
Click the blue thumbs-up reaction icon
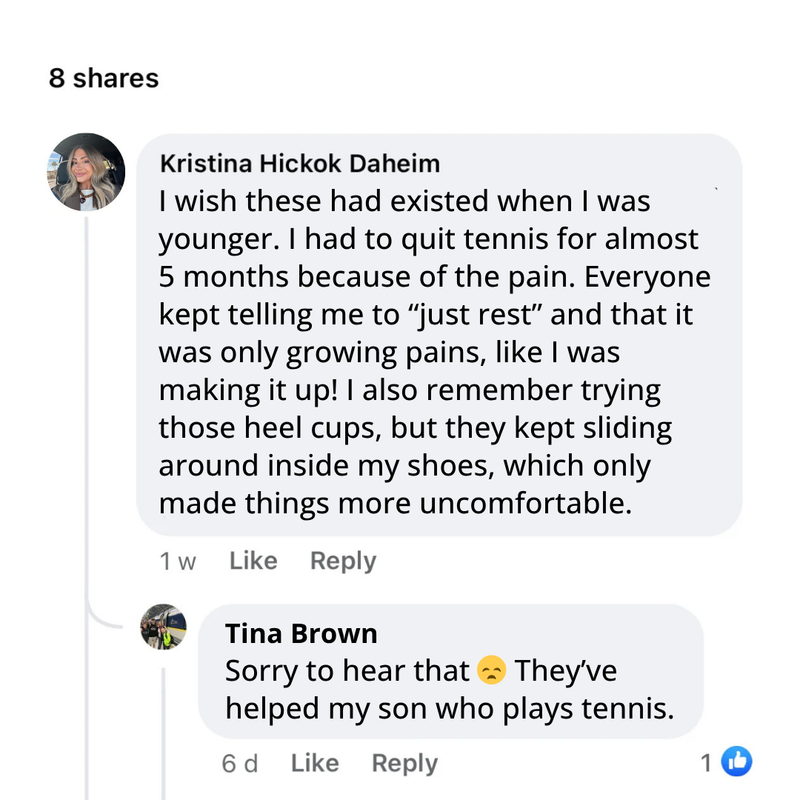tap(735, 762)
